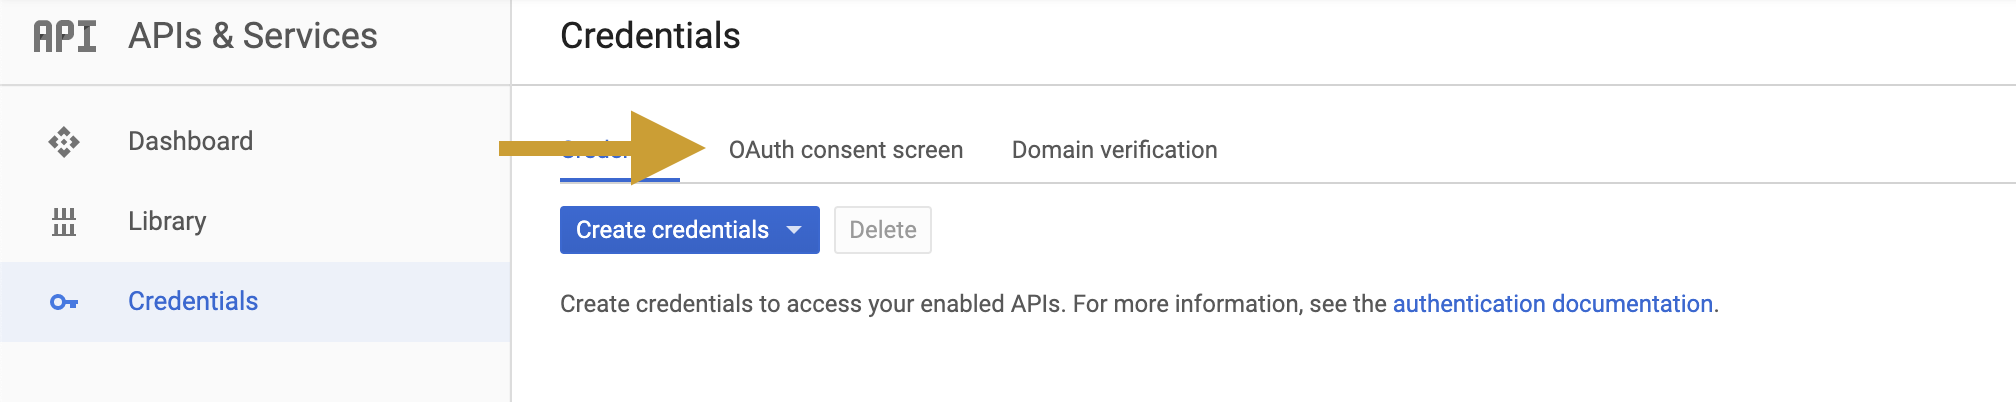The height and width of the screenshot is (402, 2016).
Task: Click the Create credentials button
Action: point(672,230)
